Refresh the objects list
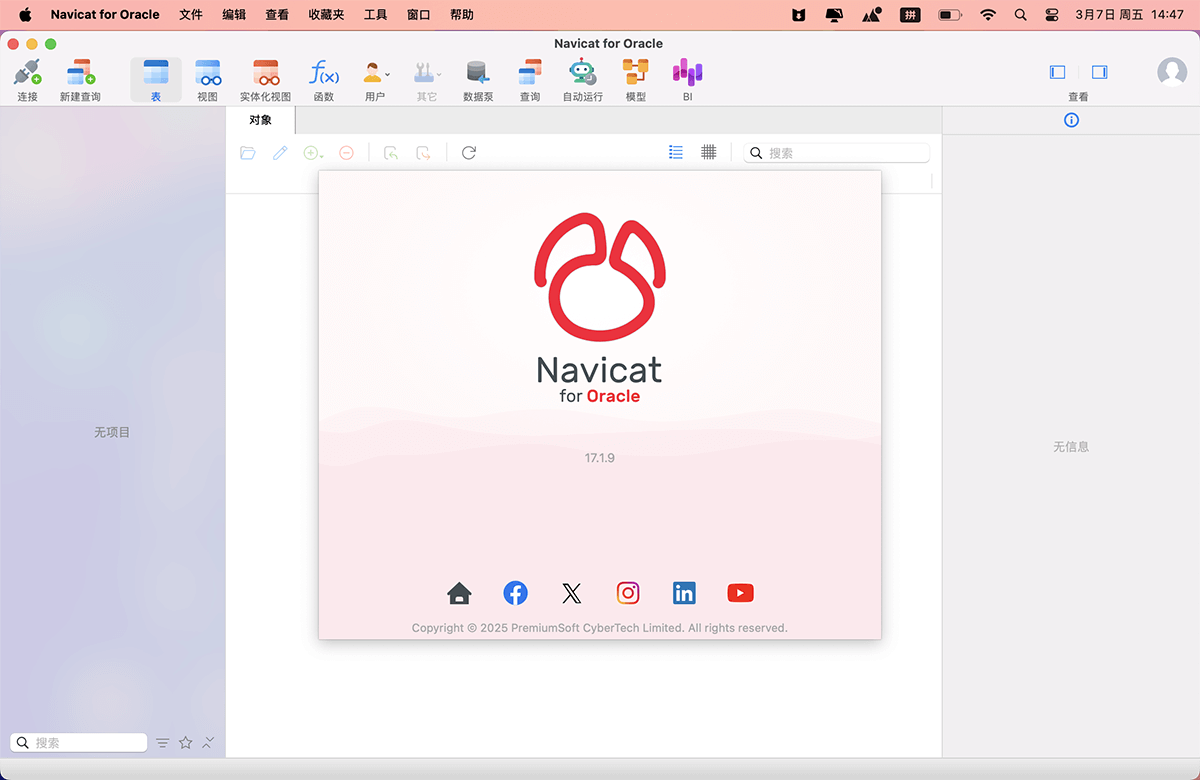The width and height of the screenshot is (1200, 780). pyautogui.click(x=469, y=153)
